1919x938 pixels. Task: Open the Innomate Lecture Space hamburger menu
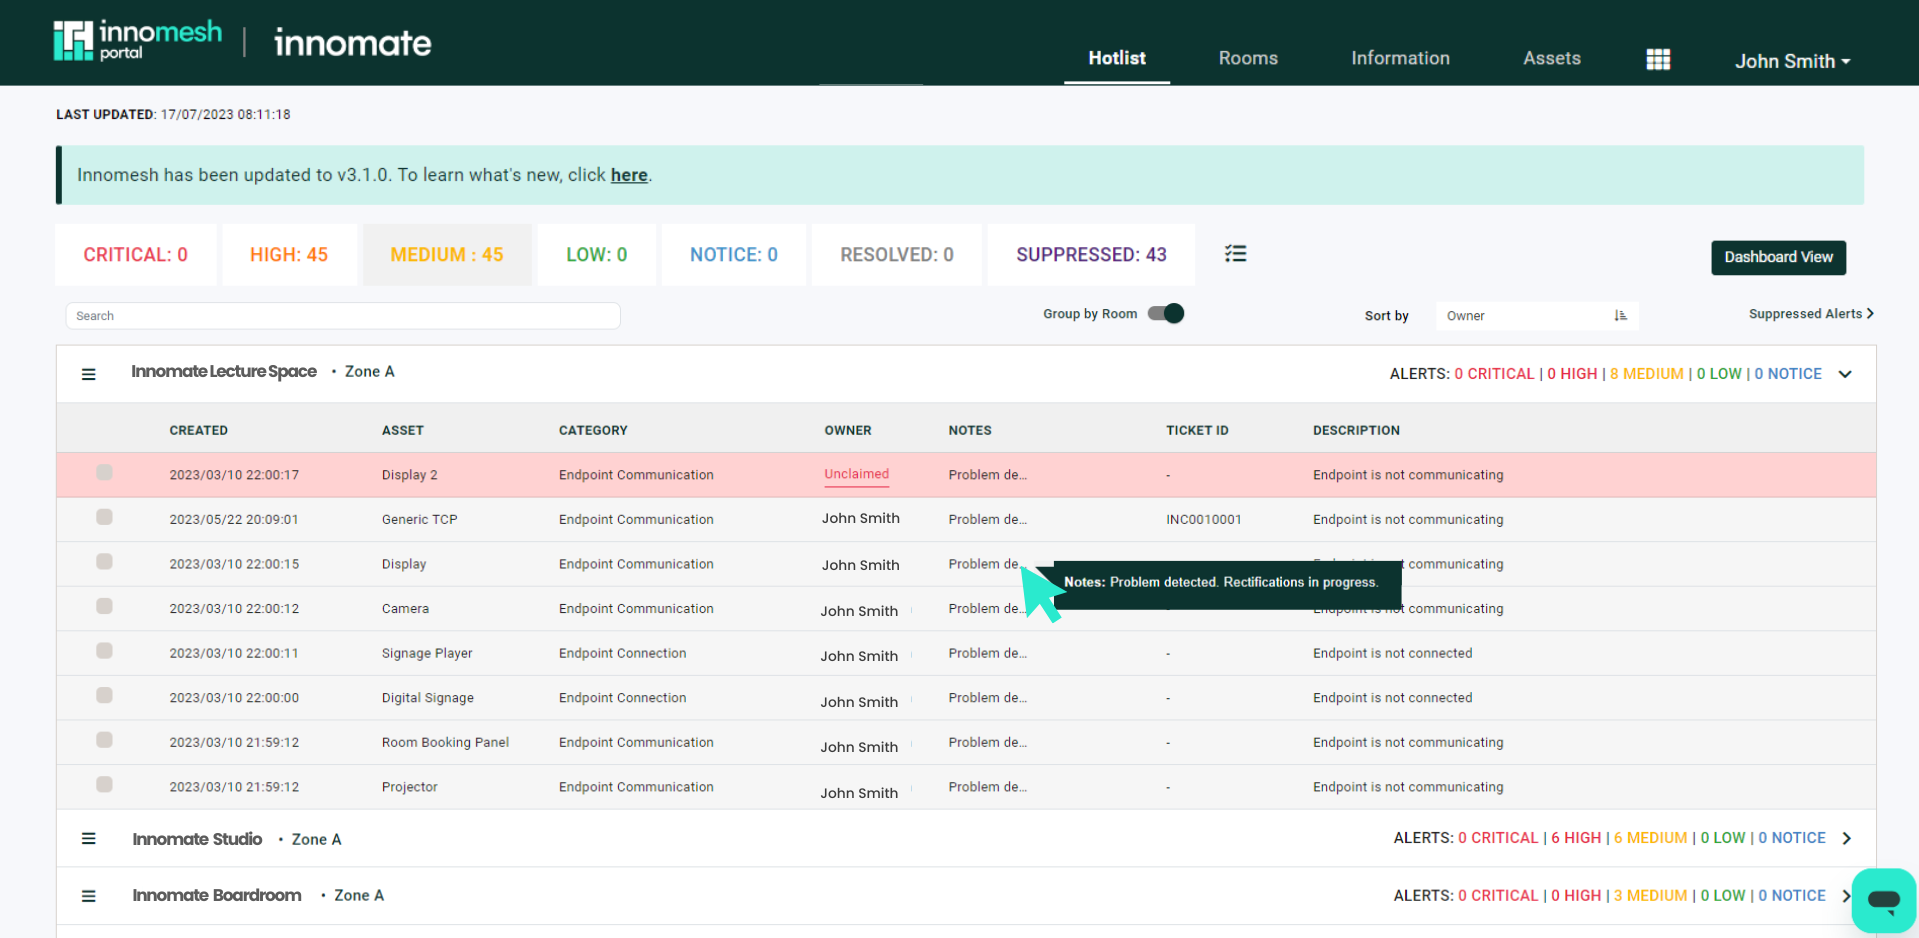point(89,373)
